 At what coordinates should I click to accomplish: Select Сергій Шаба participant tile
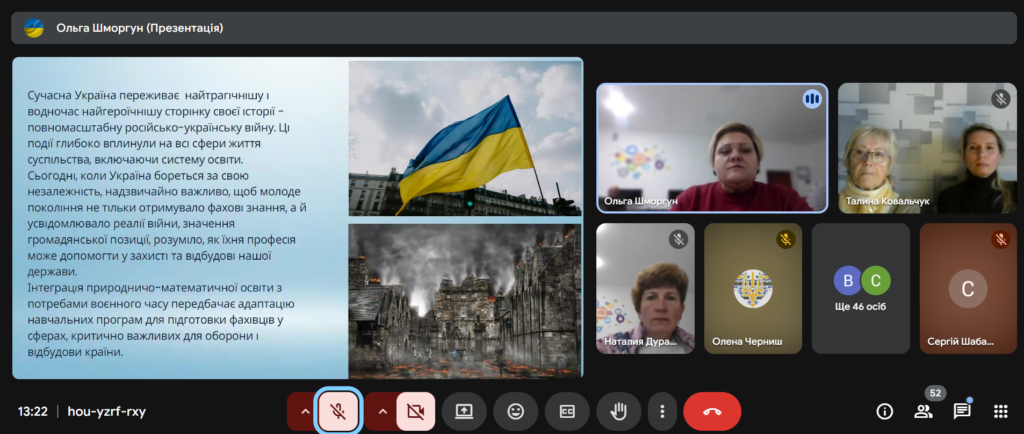(967, 289)
